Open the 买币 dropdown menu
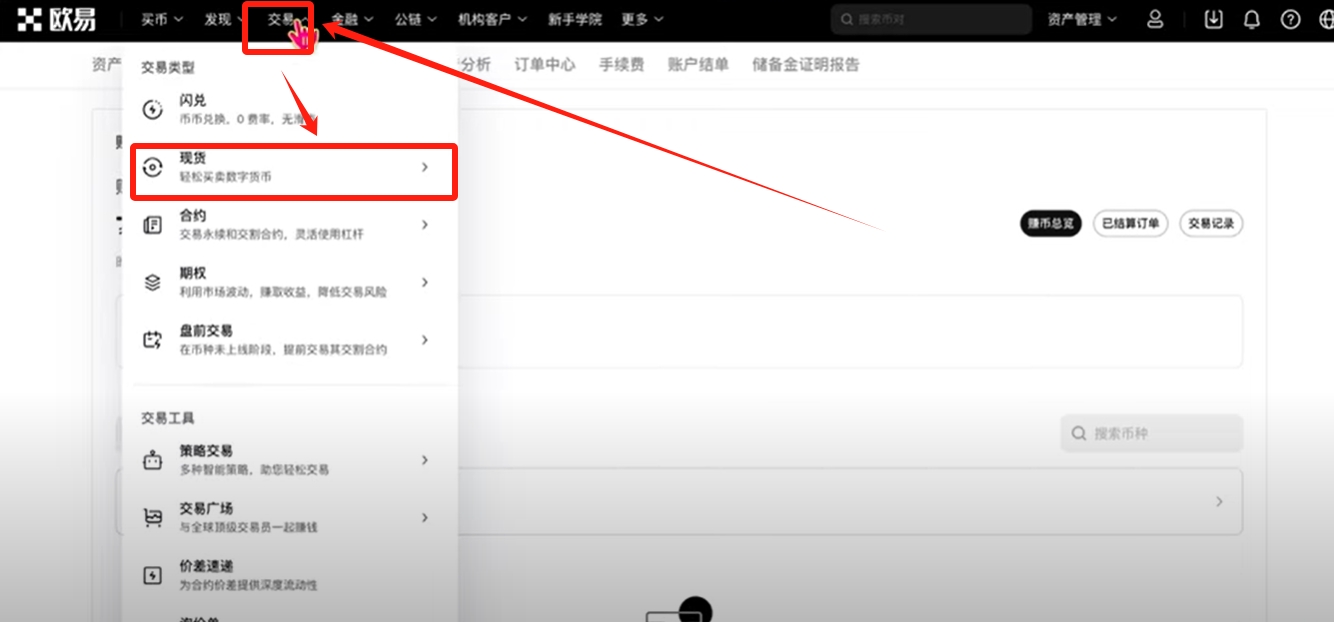The width and height of the screenshot is (1334, 622). (x=161, y=19)
